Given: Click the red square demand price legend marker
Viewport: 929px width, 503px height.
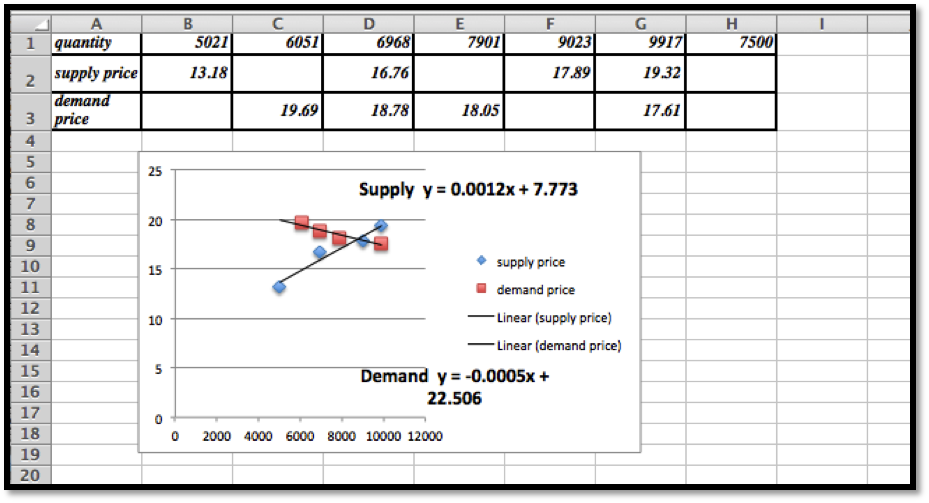Looking at the screenshot, I should [481, 290].
